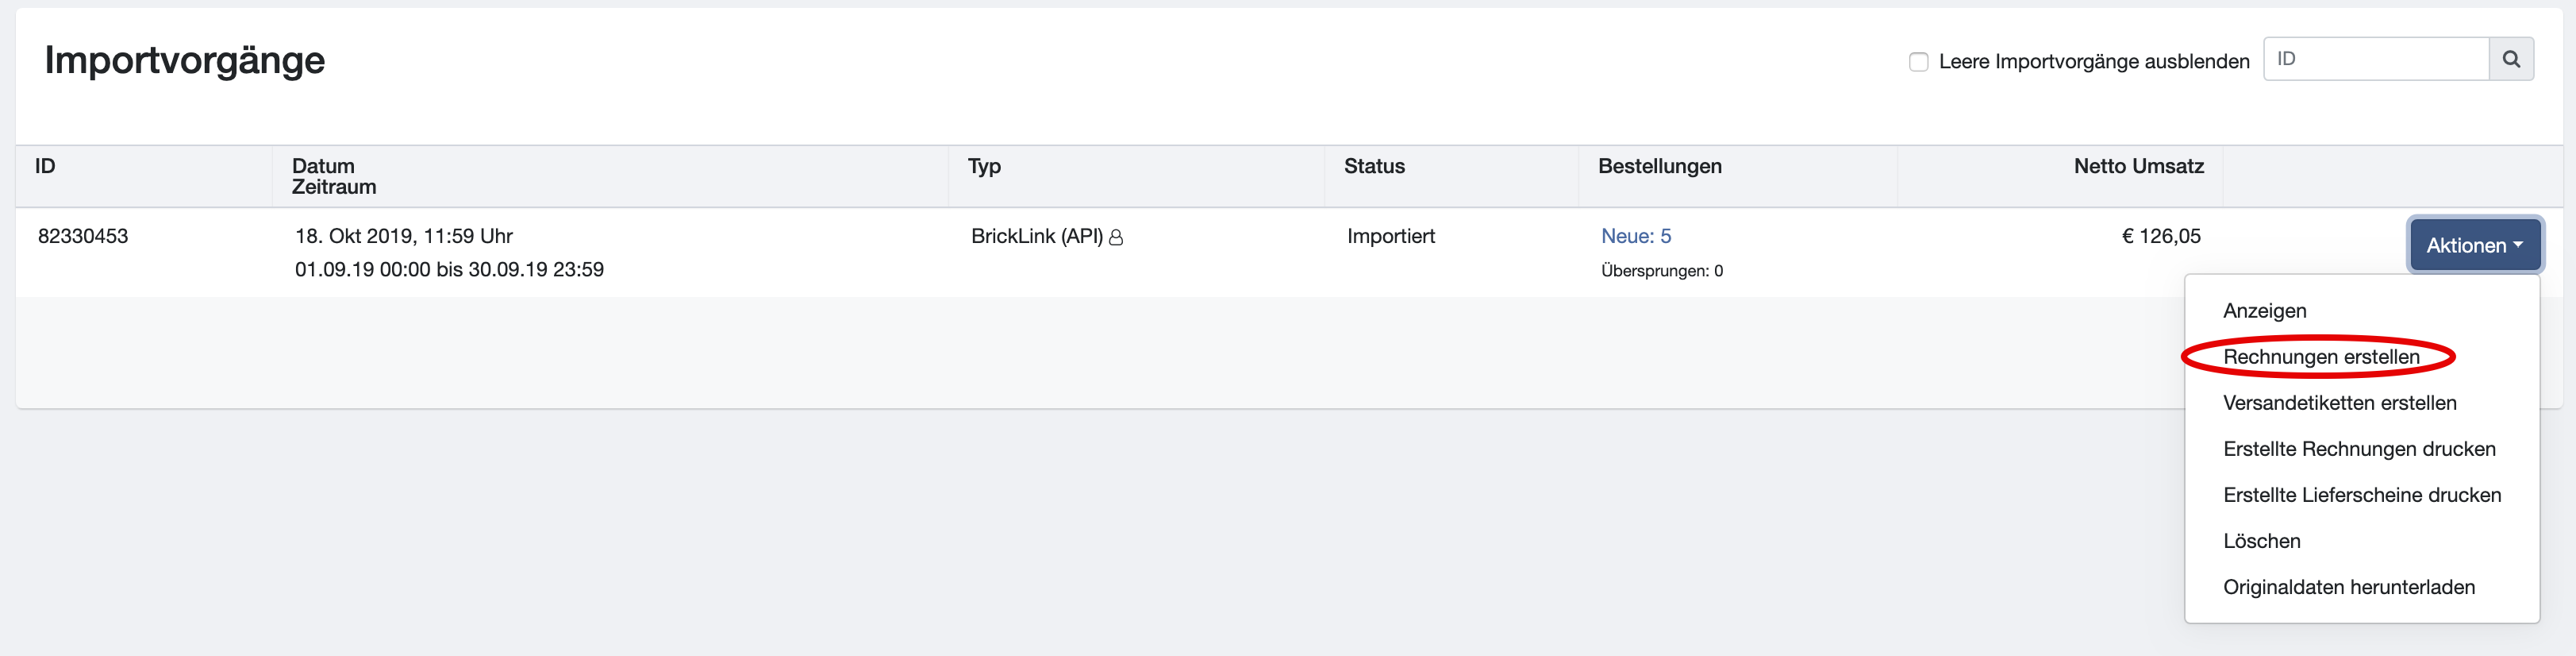Image resolution: width=2576 pixels, height=656 pixels.
Task: Click the caret arrow on Aktionen button
Action: pyautogui.click(x=2518, y=245)
